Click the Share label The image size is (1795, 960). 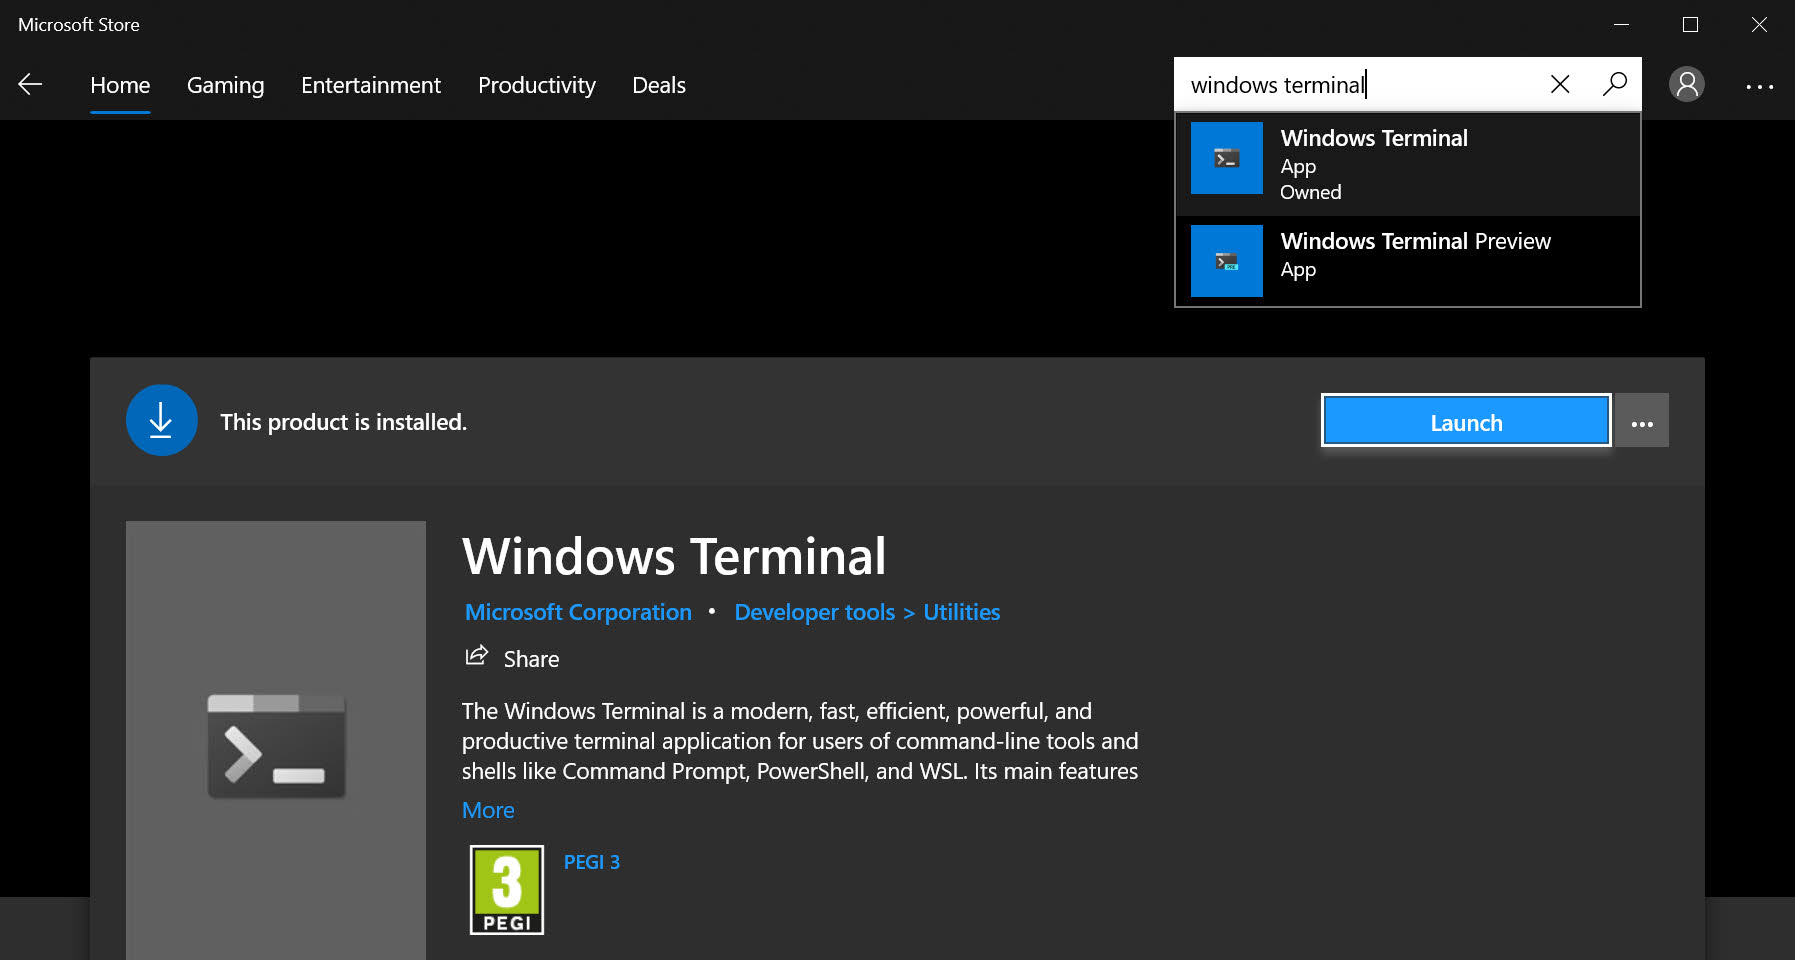531,659
